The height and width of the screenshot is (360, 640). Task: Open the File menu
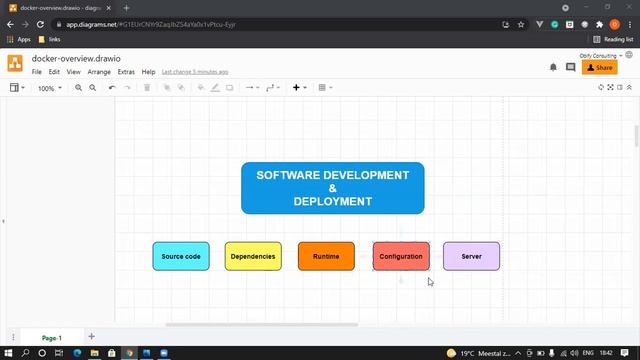(x=37, y=72)
